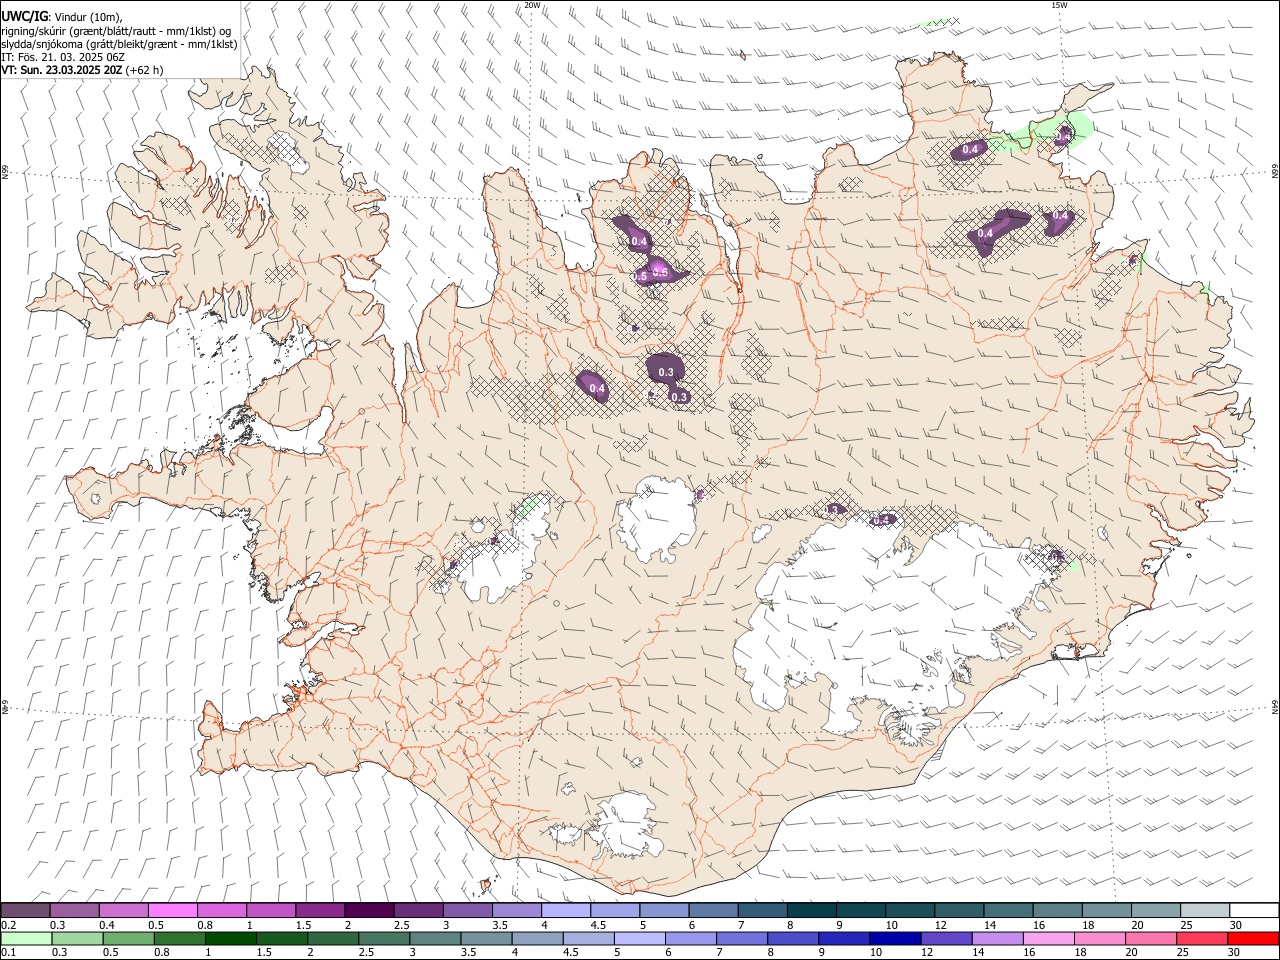Click the '20W' longitude label
The image size is (1280, 960).
coord(532,5)
